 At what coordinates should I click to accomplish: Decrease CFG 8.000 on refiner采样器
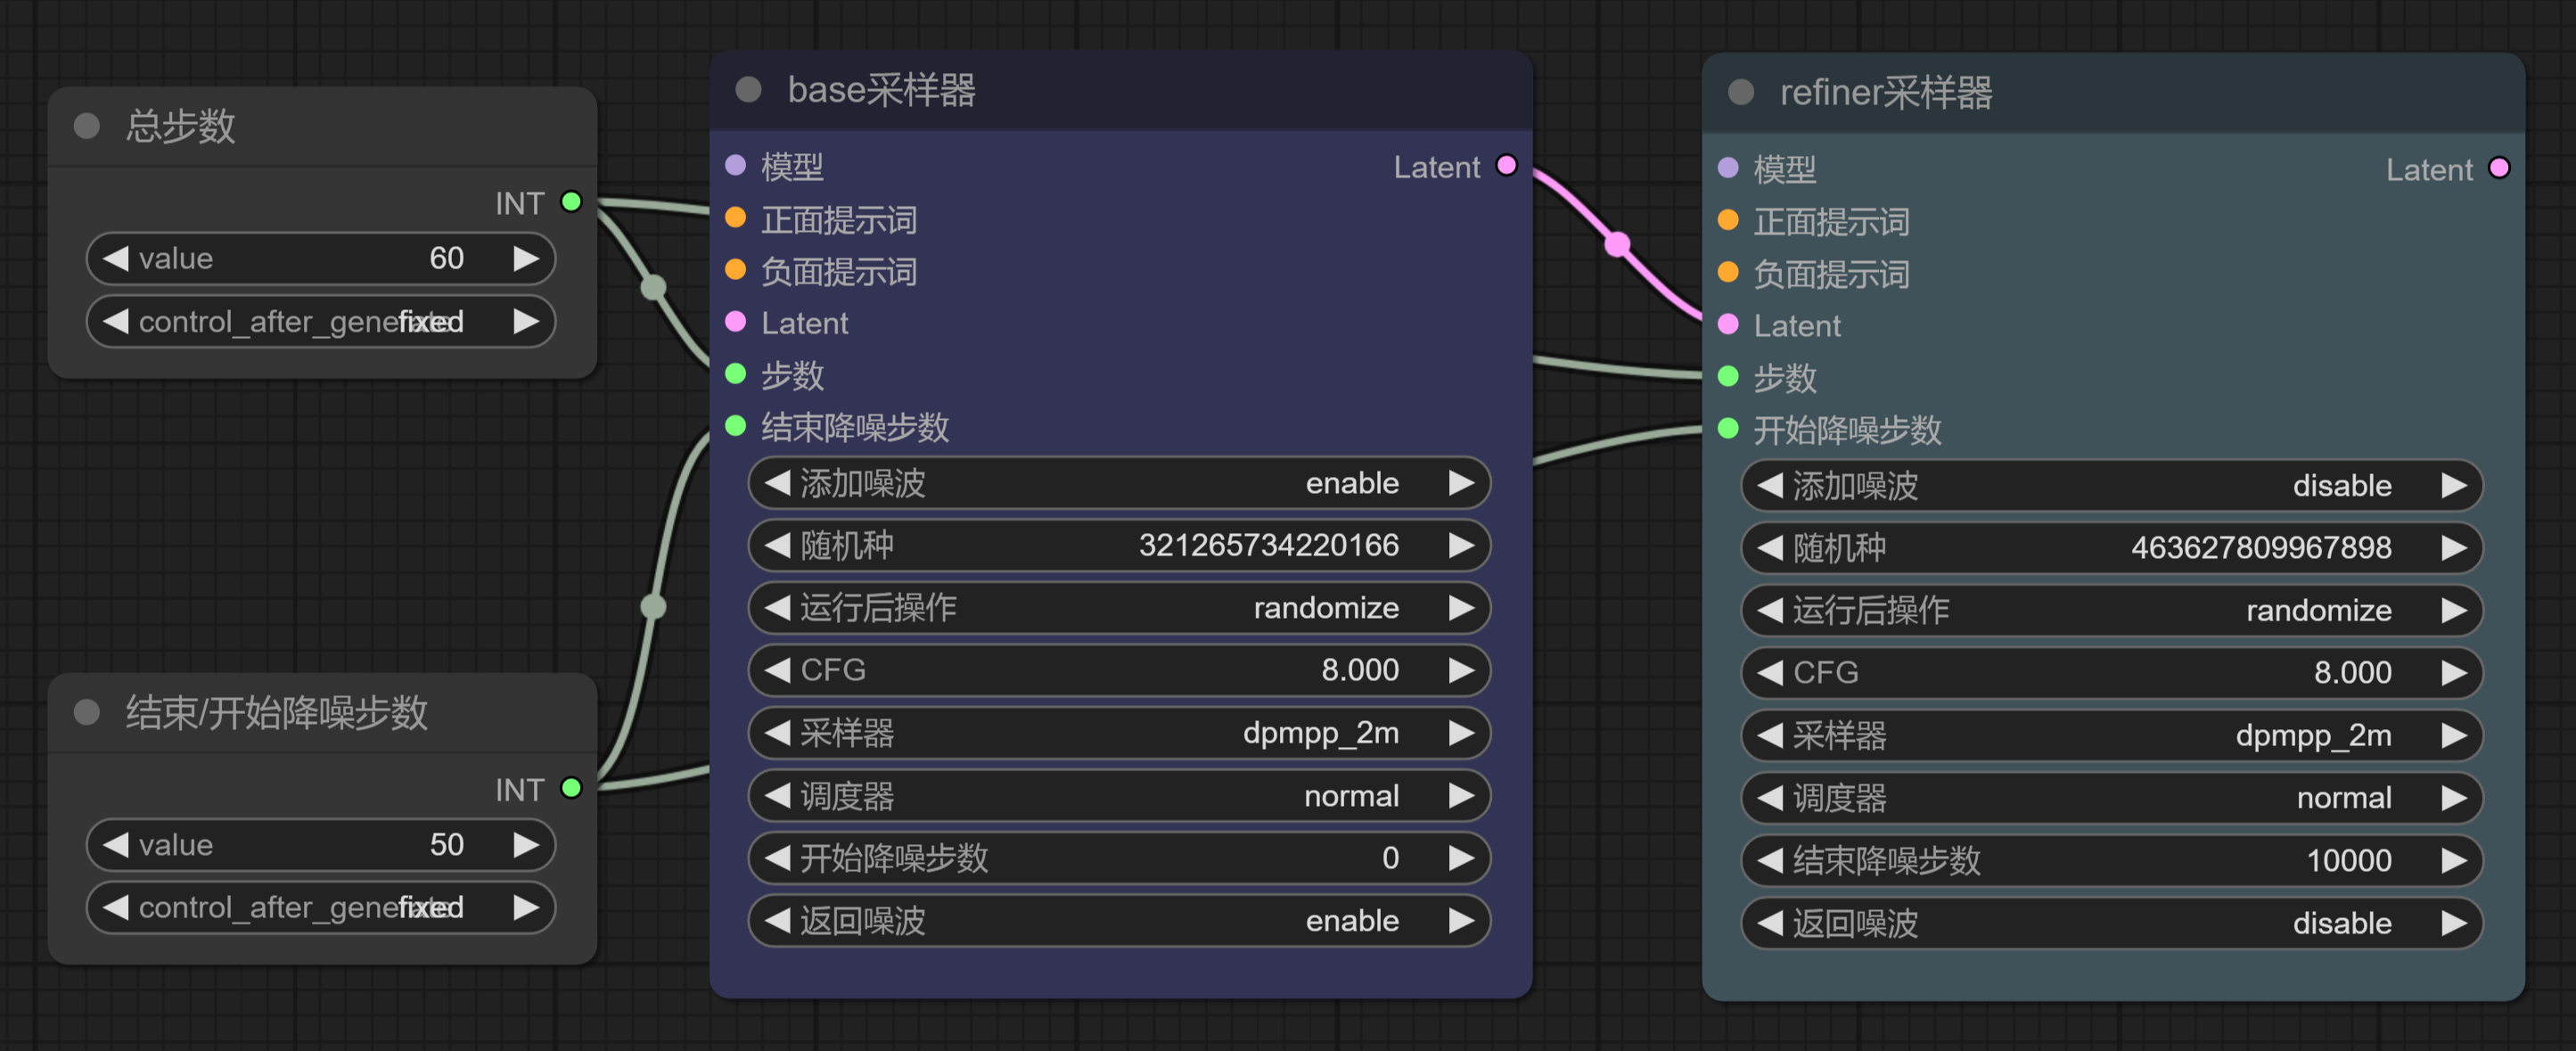1770,673
